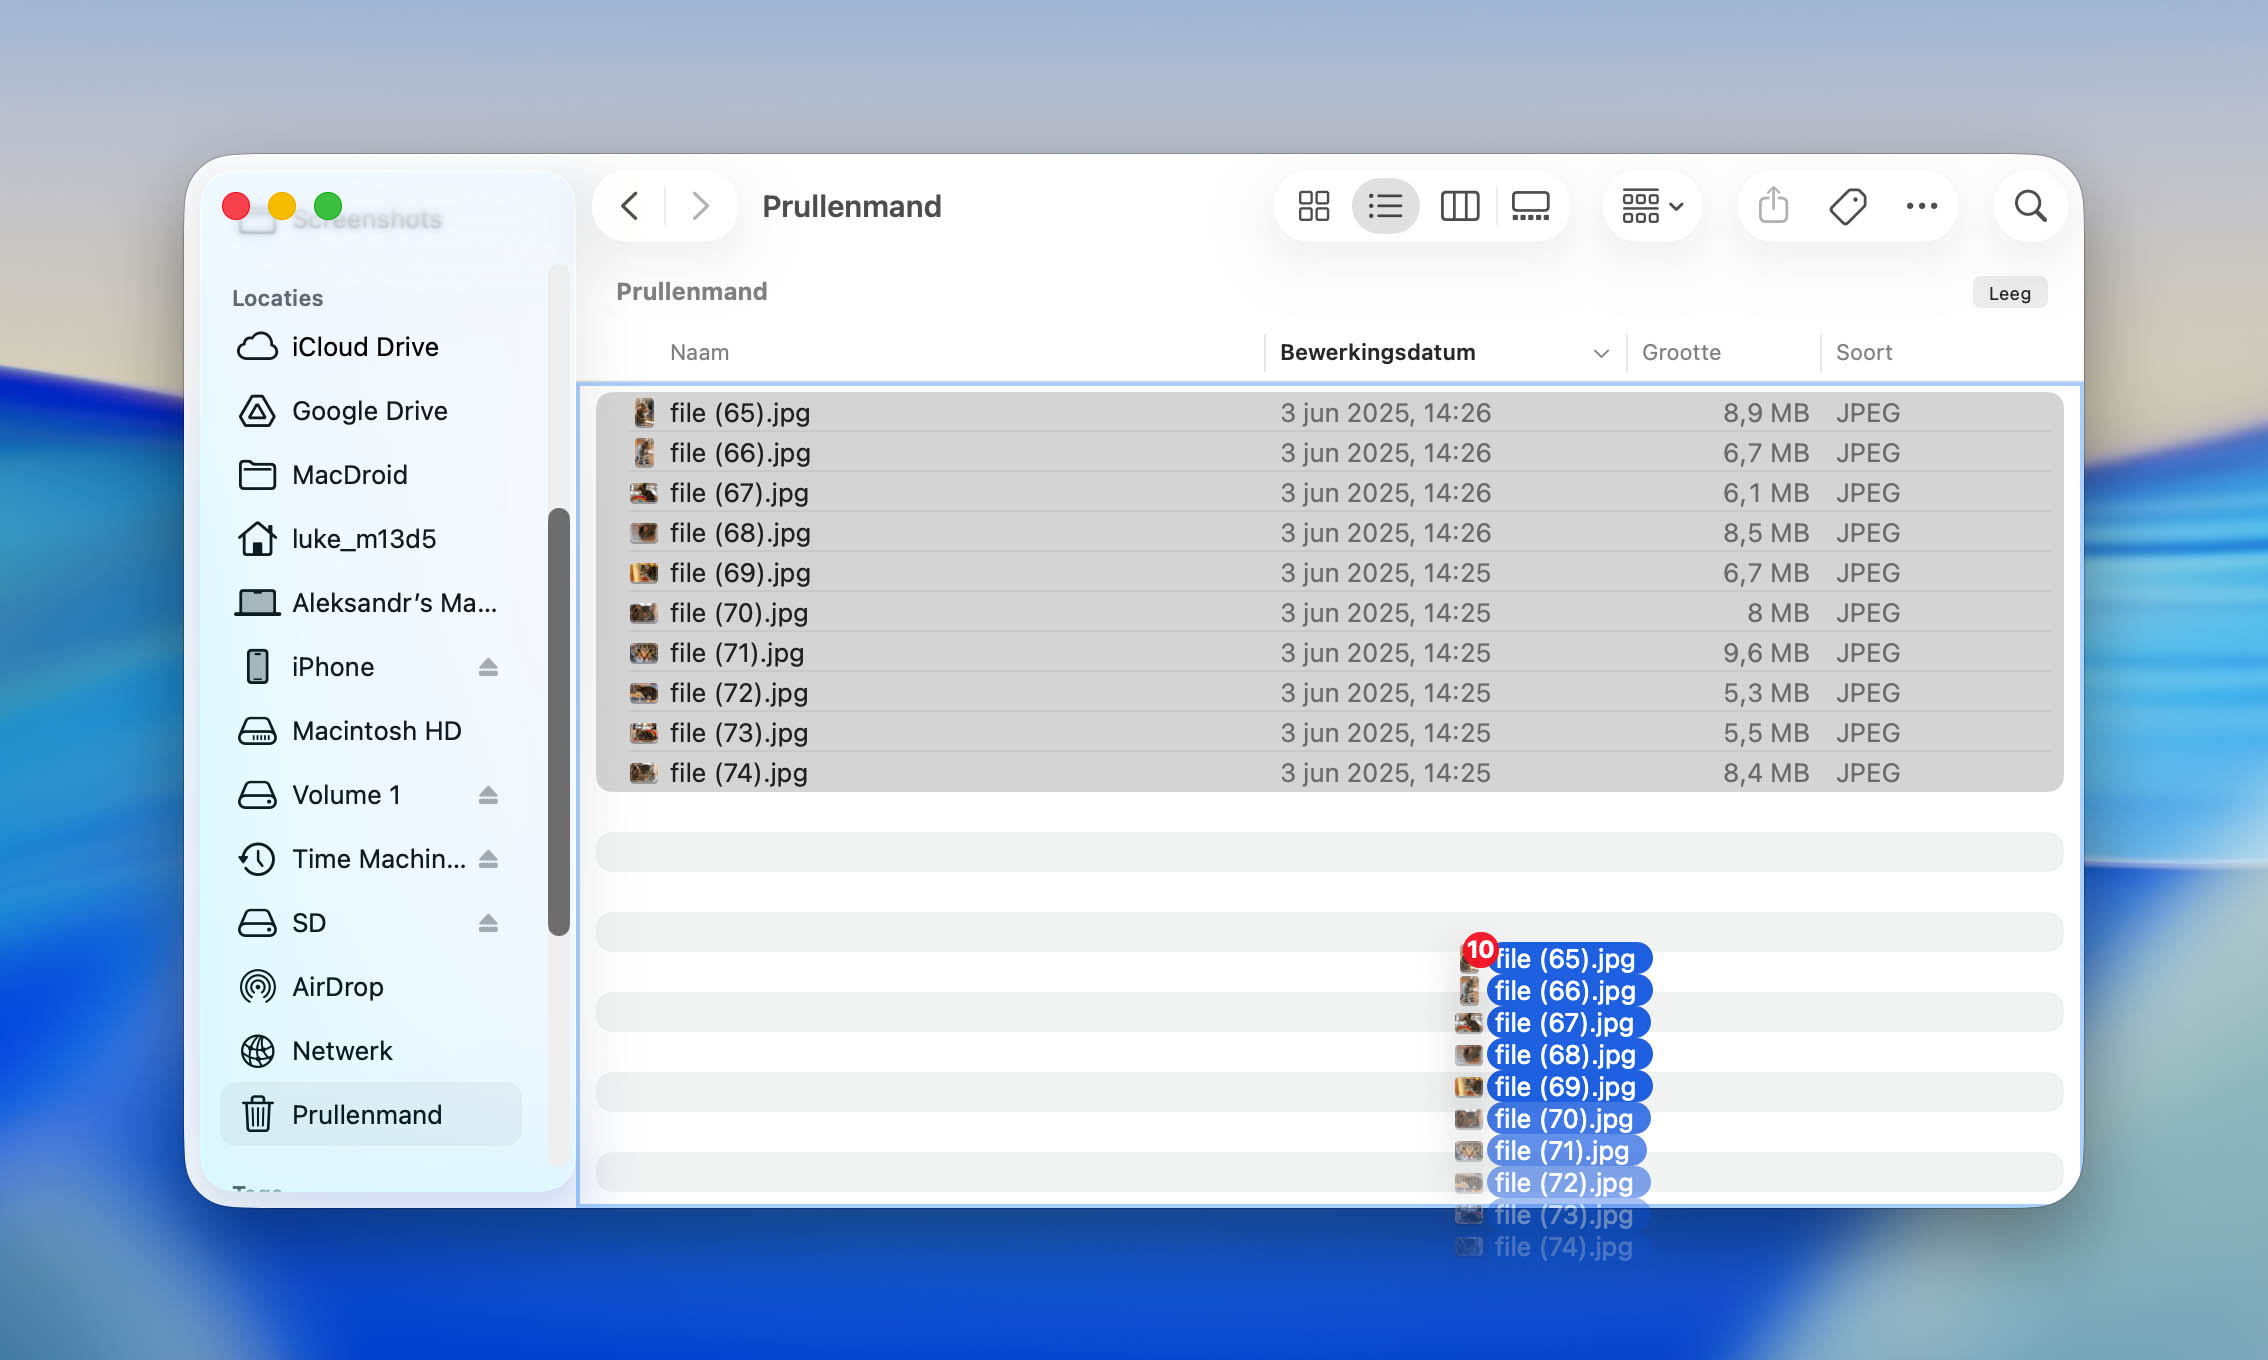Open the more actions ellipsis menu
The height and width of the screenshot is (1360, 2268).
(x=1921, y=206)
